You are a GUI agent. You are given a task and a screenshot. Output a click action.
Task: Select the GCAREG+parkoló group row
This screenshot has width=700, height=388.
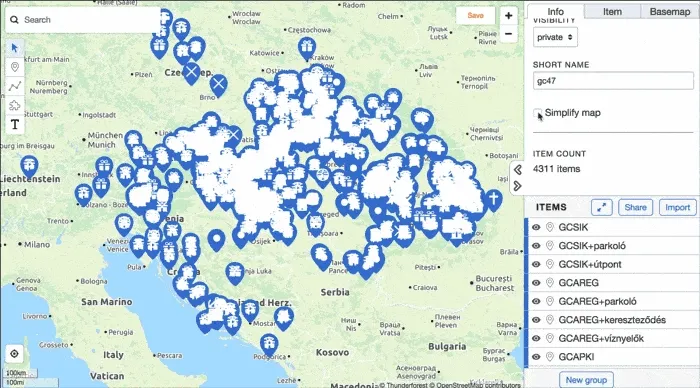[x=612, y=301]
